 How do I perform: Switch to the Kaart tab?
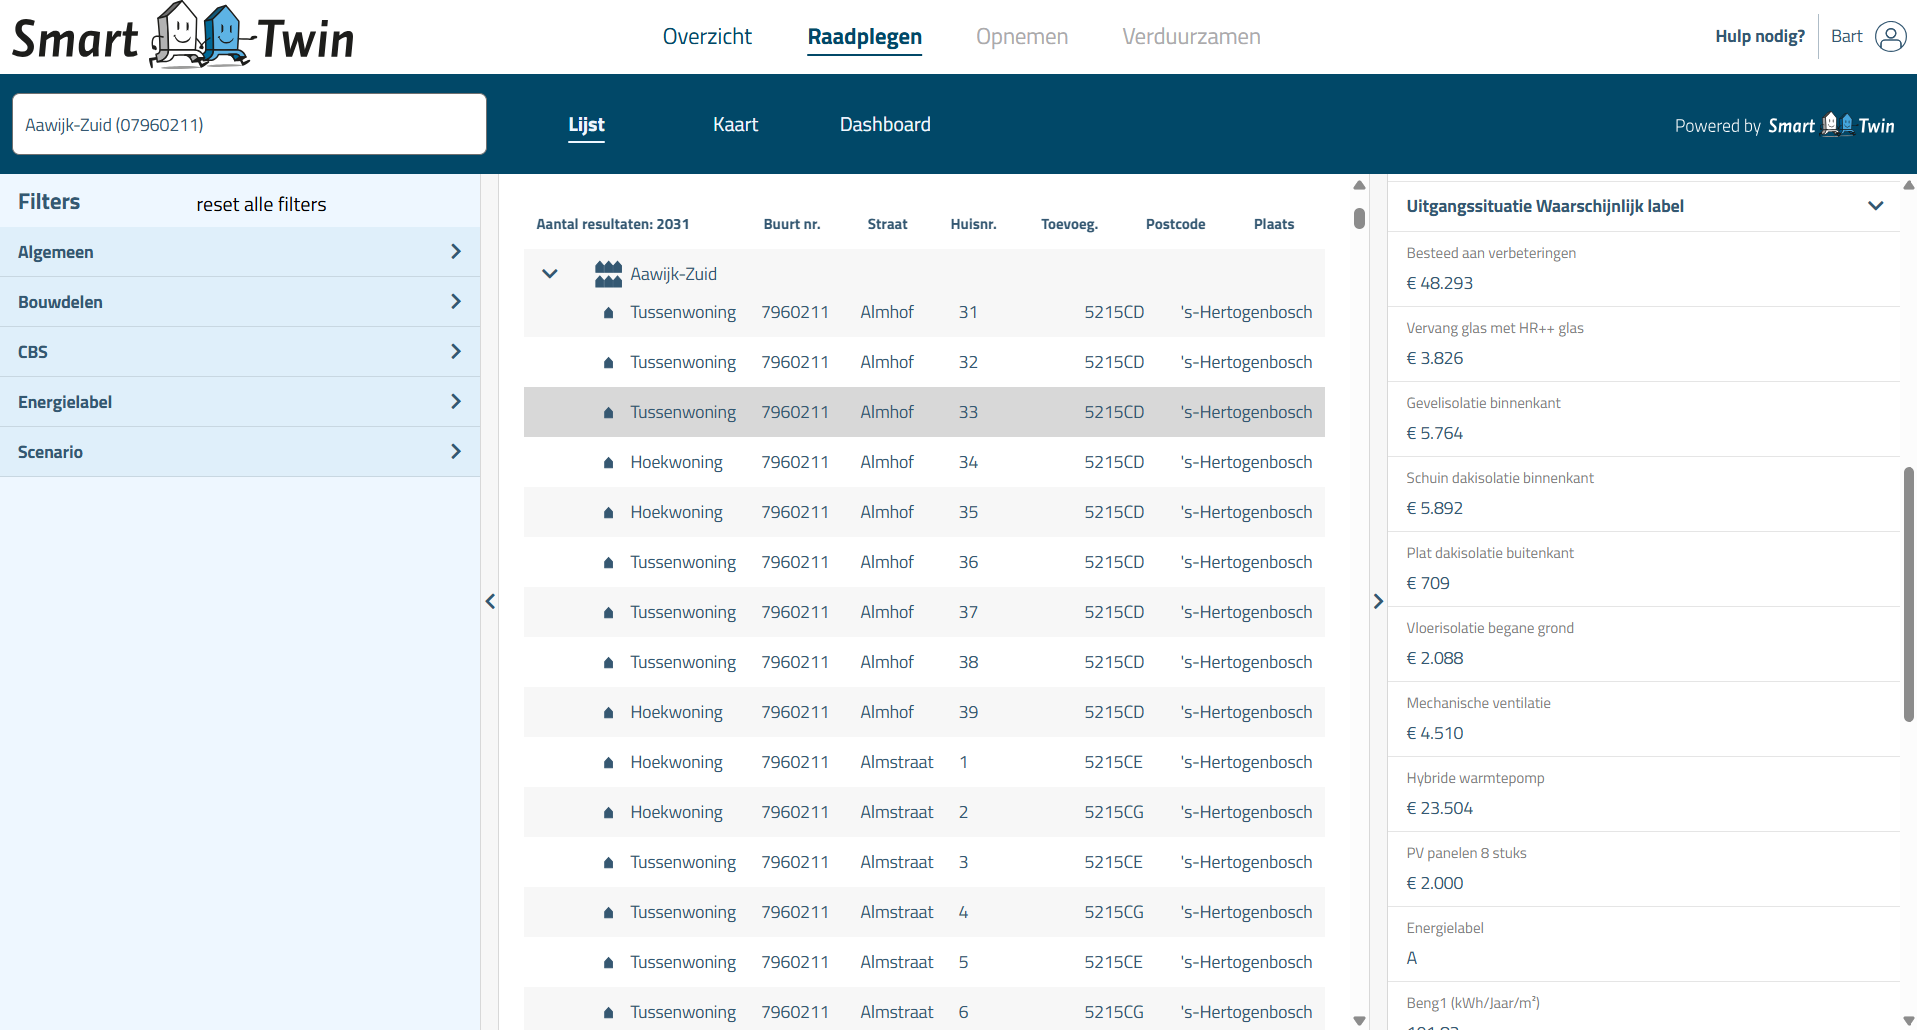[735, 125]
